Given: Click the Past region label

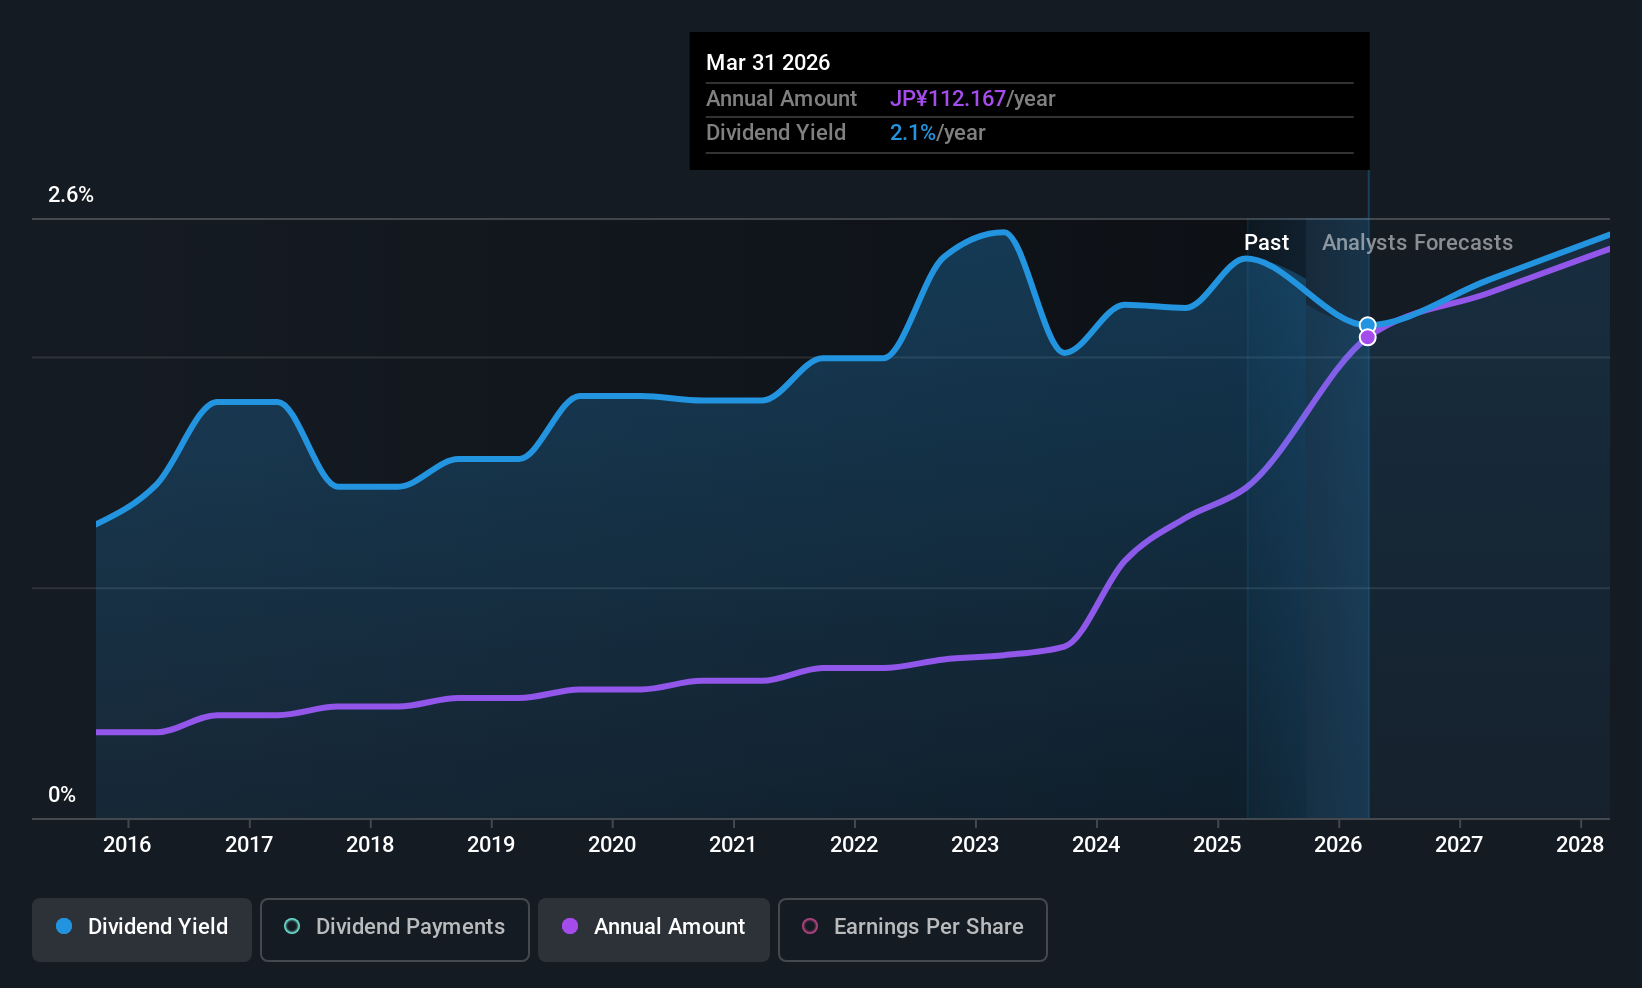Looking at the screenshot, I should click(1266, 242).
